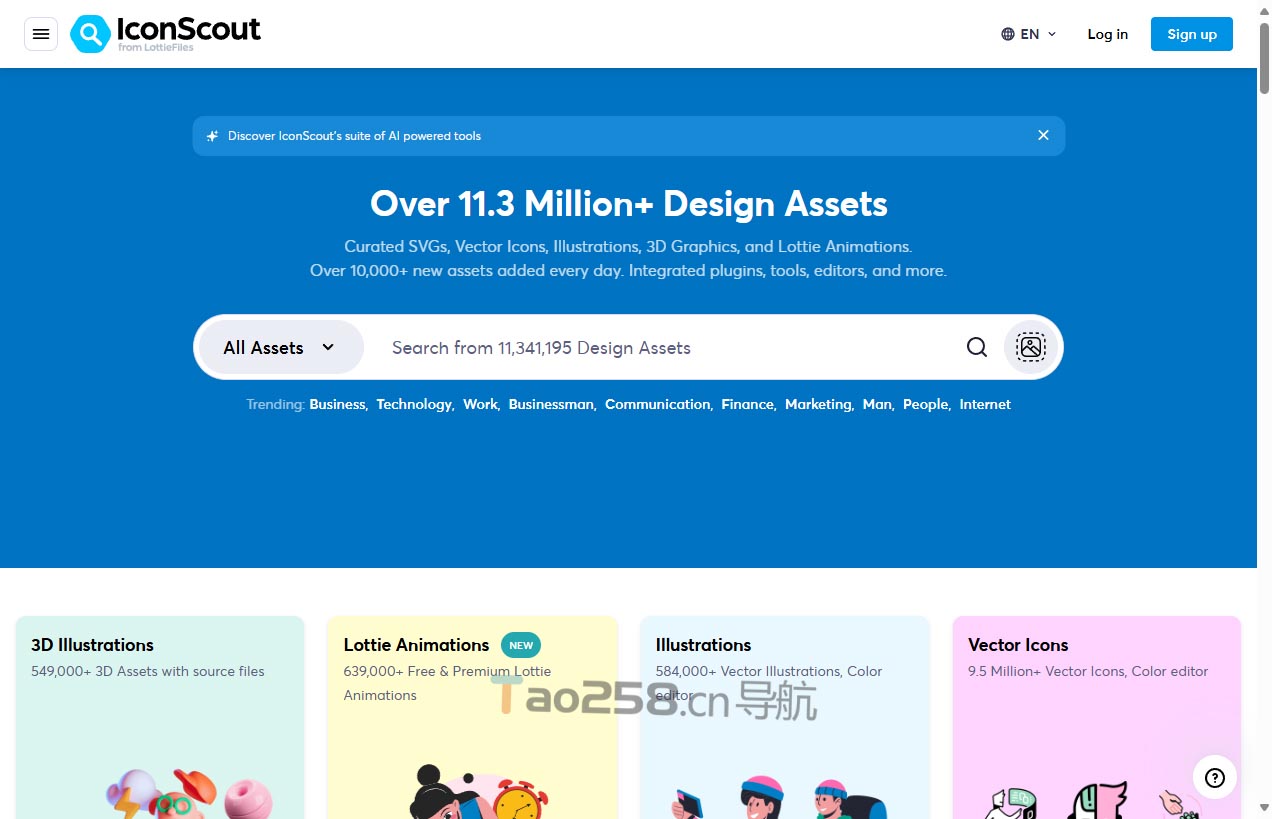The width and height of the screenshot is (1272, 819).
Task: Select trending tag Man
Action: pos(878,404)
